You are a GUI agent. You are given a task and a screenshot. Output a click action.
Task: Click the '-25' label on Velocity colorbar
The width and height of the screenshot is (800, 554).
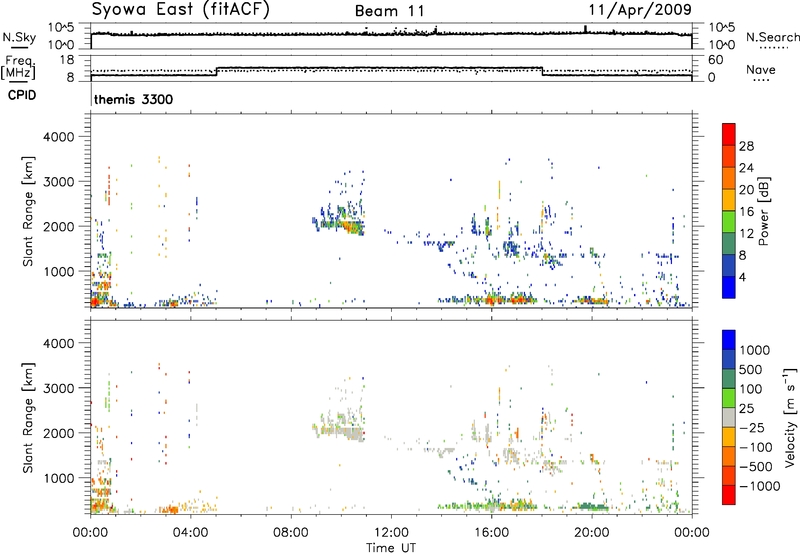[x=753, y=428]
